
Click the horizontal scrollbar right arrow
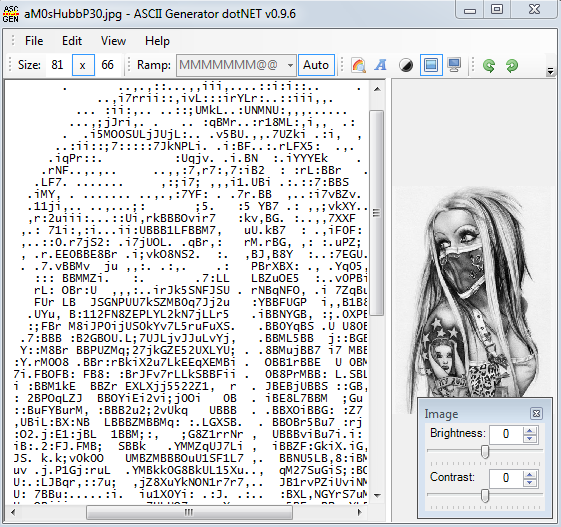point(360,512)
